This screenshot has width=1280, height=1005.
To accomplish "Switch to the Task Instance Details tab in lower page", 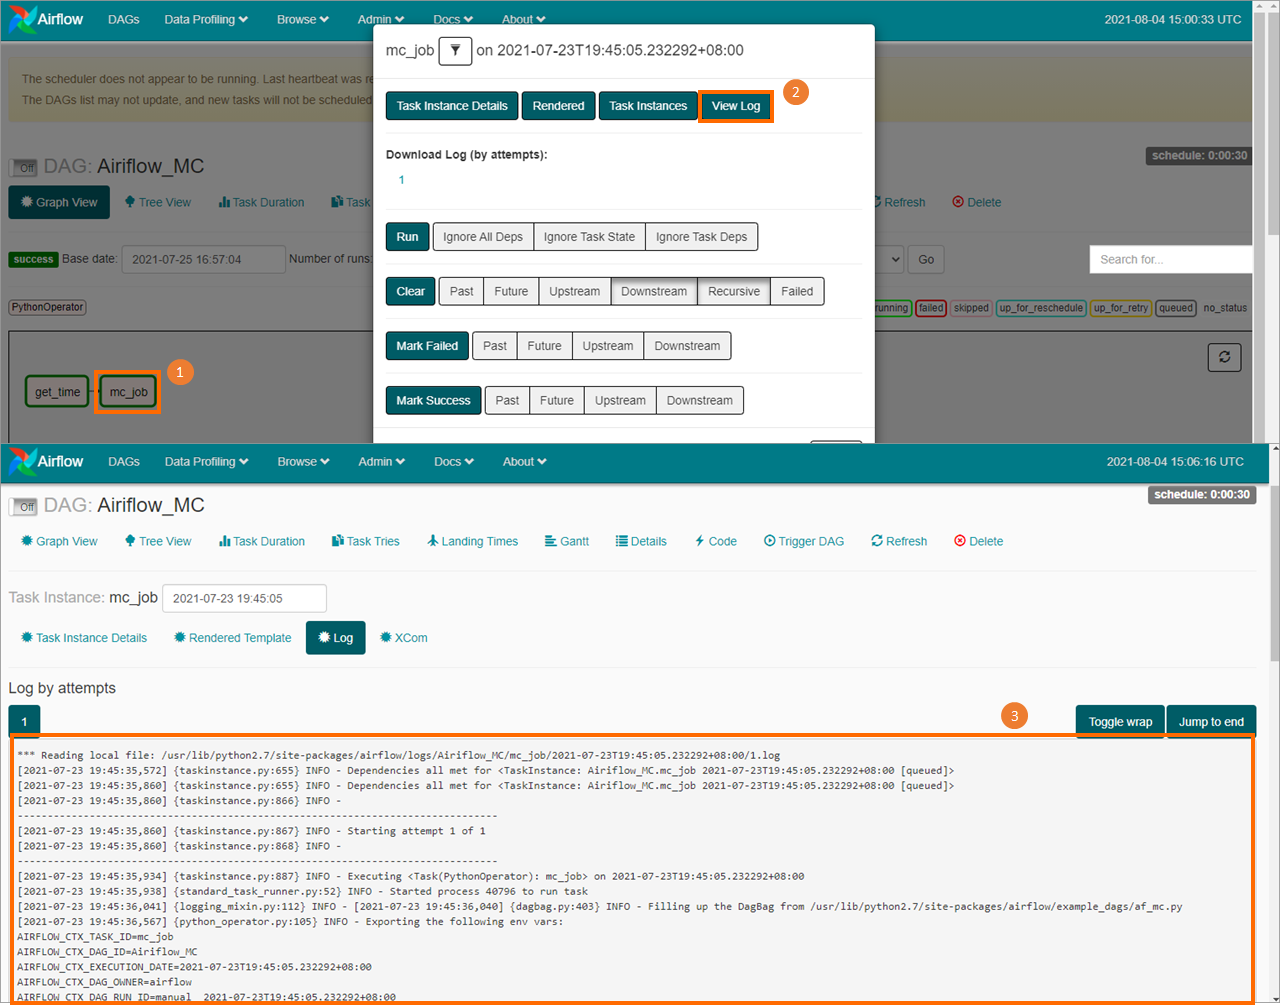I will (84, 638).
